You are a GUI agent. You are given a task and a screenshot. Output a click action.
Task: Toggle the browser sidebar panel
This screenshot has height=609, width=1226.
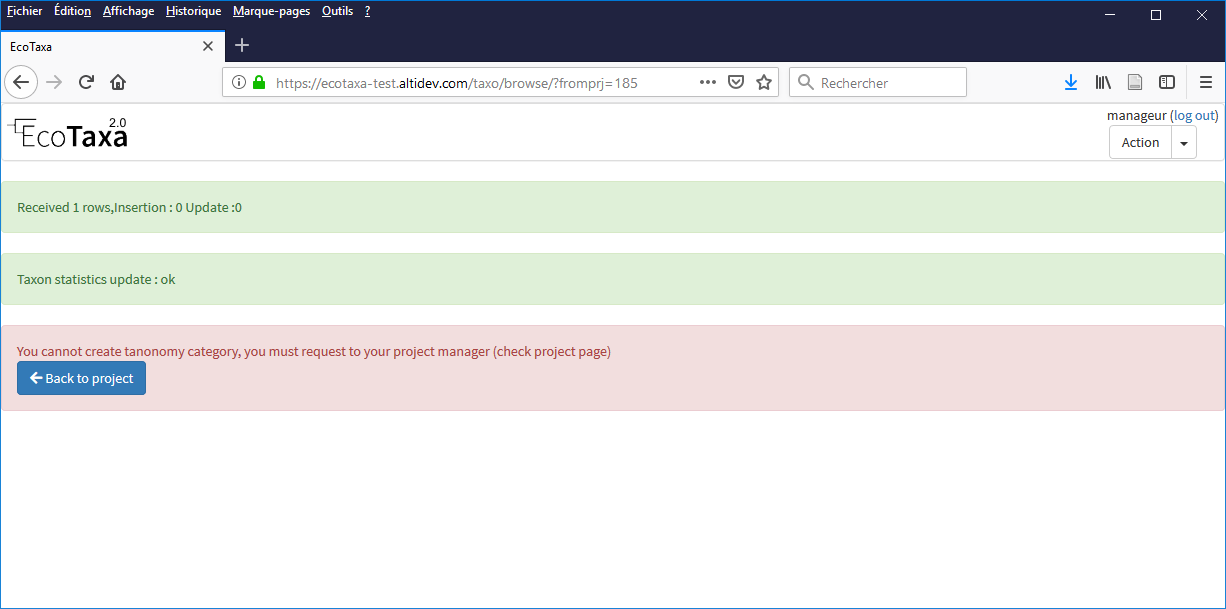pyautogui.click(x=1167, y=82)
